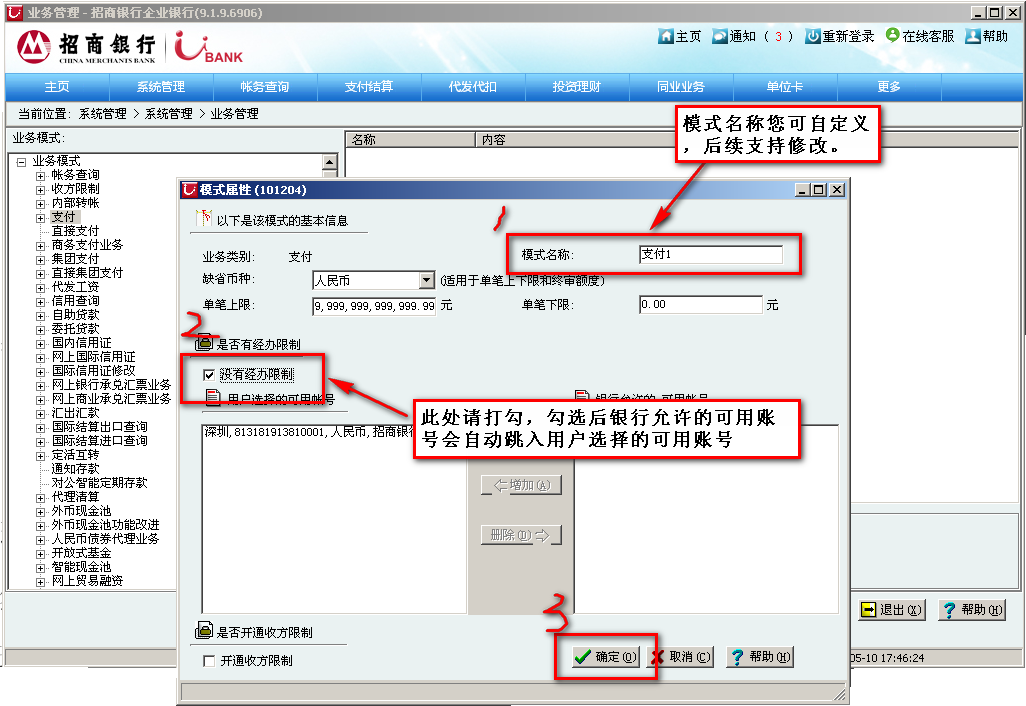Open the 通知 notifications icon
The height and width of the screenshot is (706, 1026).
(x=720, y=36)
